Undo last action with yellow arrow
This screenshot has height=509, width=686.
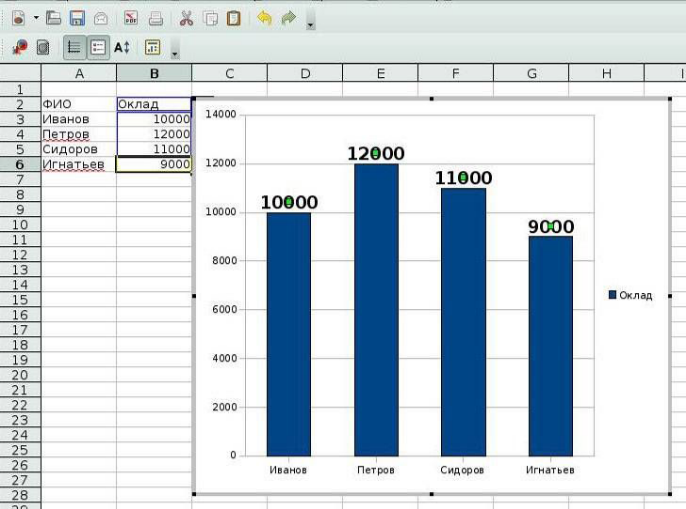[x=264, y=18]
